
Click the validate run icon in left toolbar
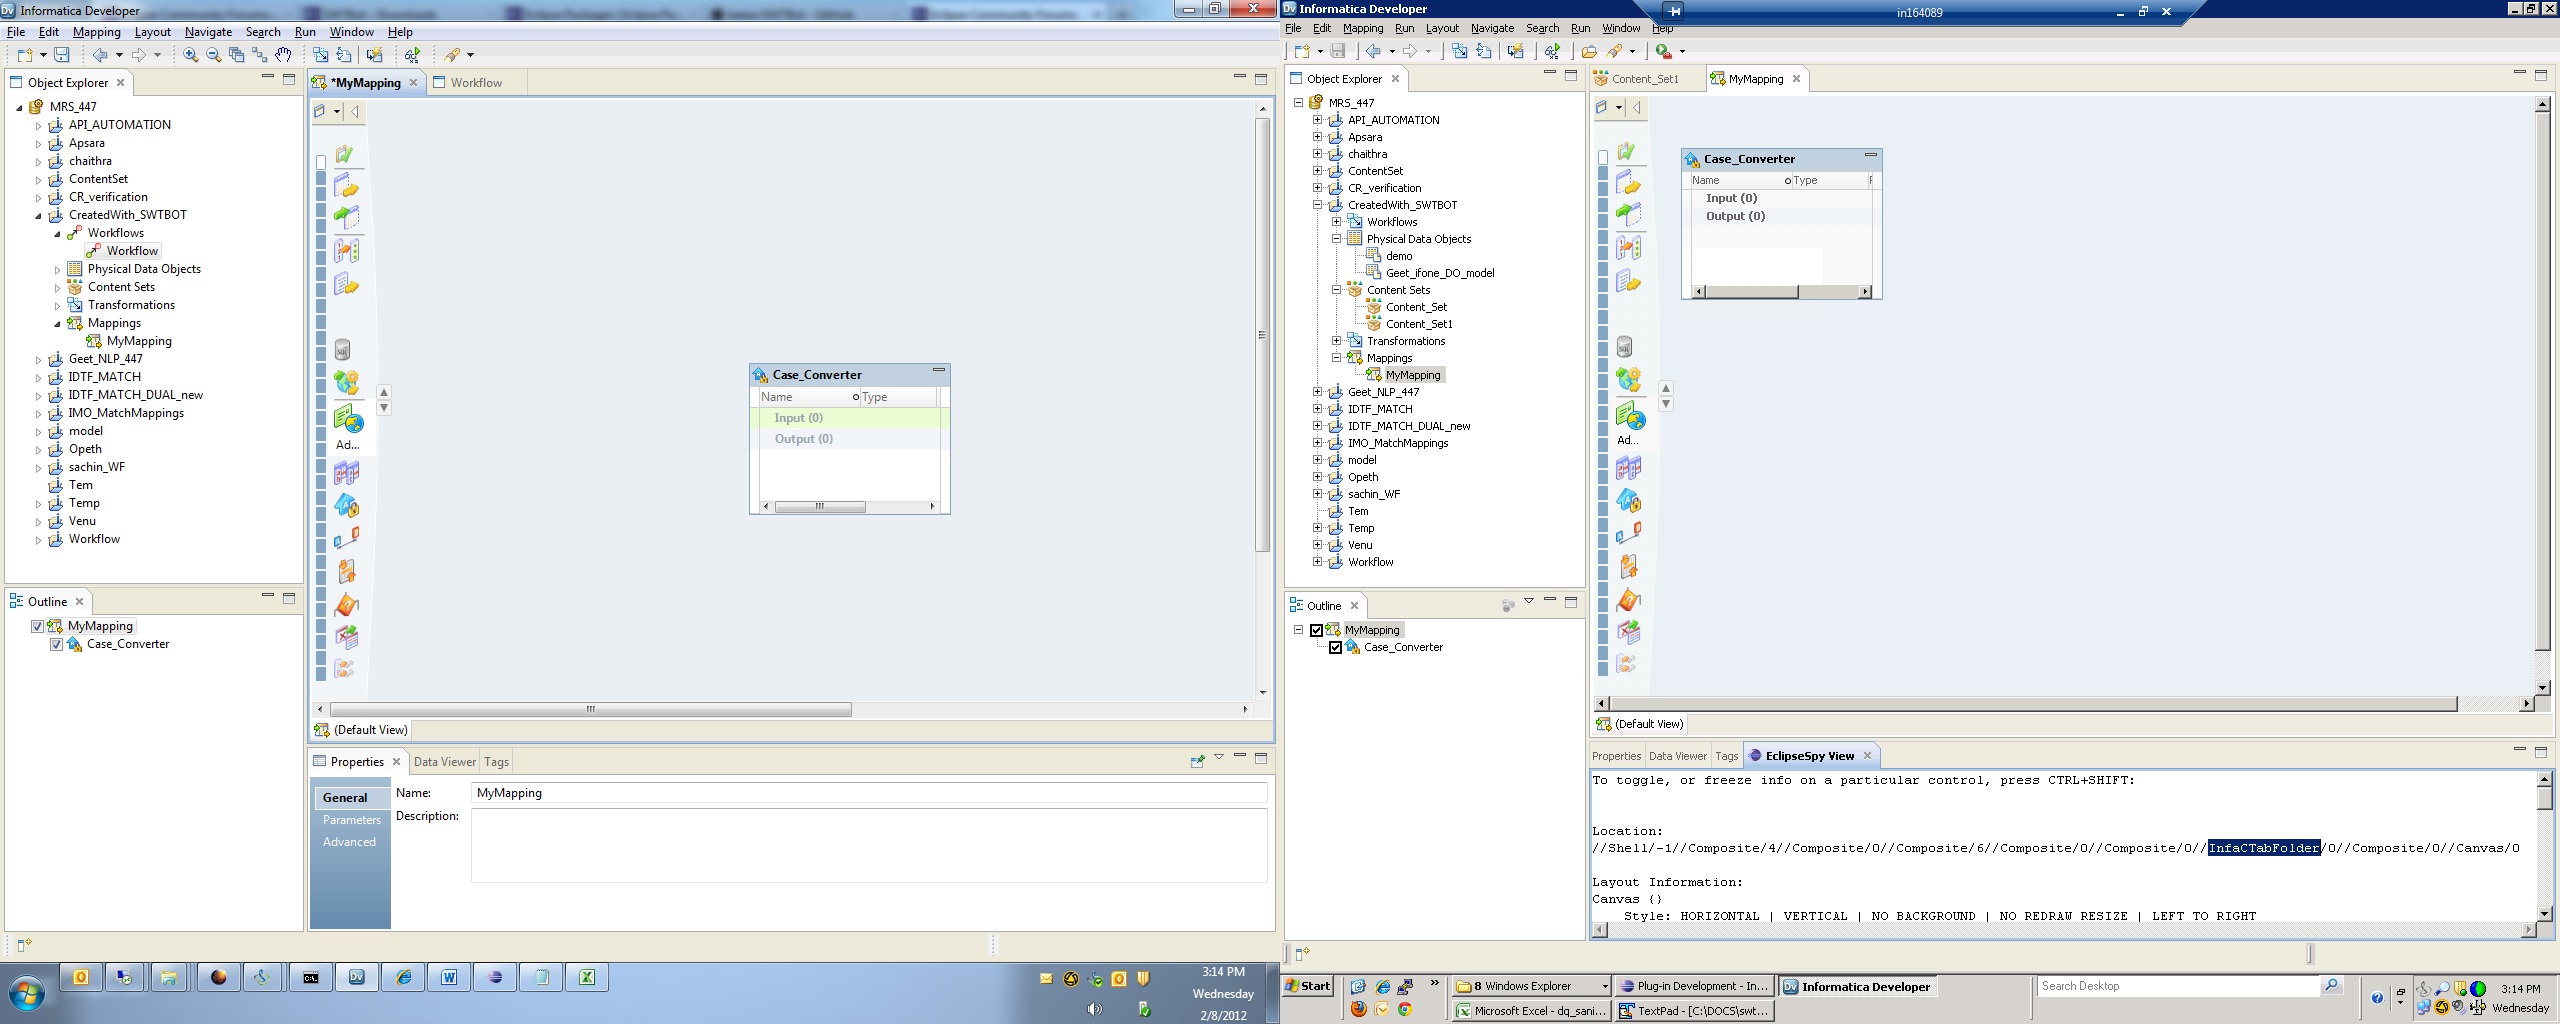point(412,55)
